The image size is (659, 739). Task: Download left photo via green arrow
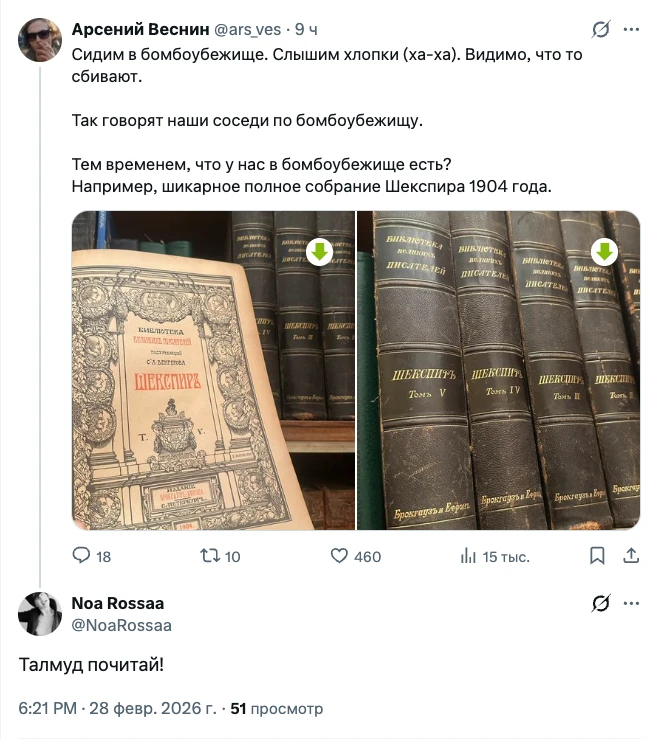coord(320,252)
